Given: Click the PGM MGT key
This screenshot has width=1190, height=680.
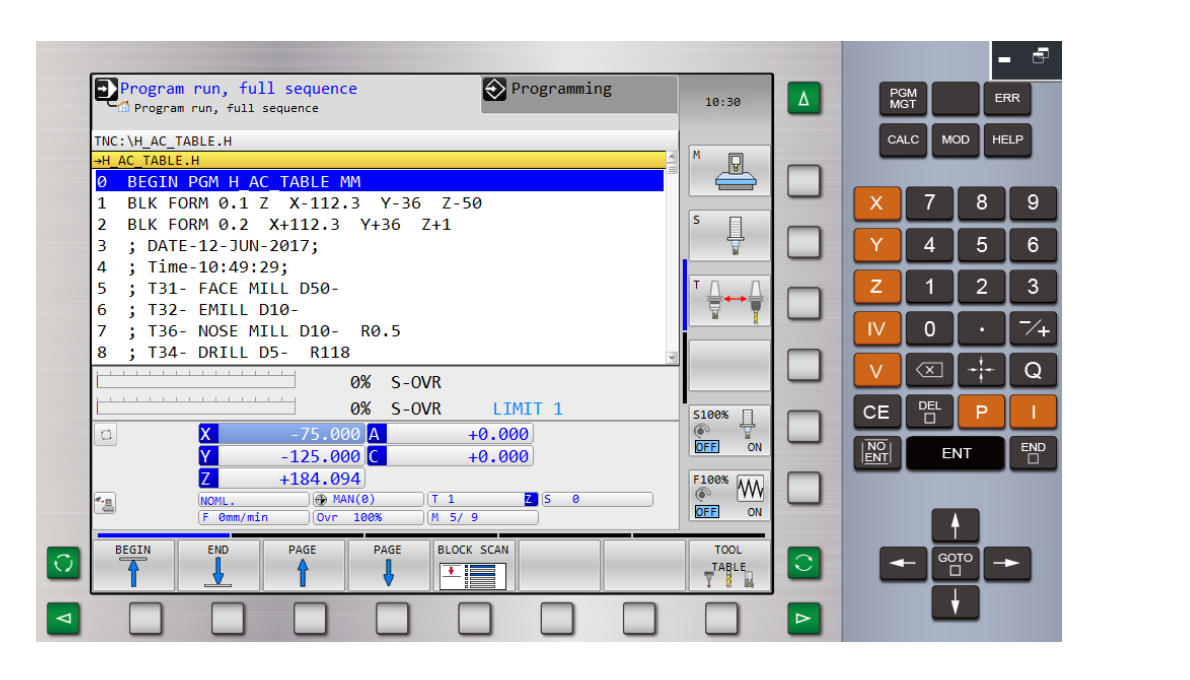Looking at the screenshot, I should pyautogui.click(x=903, y=98).
